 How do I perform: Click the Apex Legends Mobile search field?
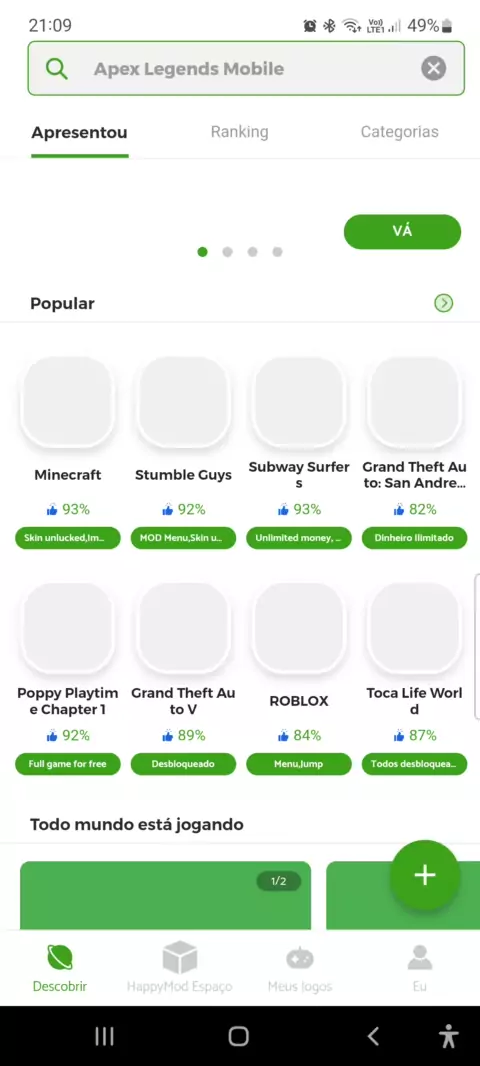click(x=246, y=69)
